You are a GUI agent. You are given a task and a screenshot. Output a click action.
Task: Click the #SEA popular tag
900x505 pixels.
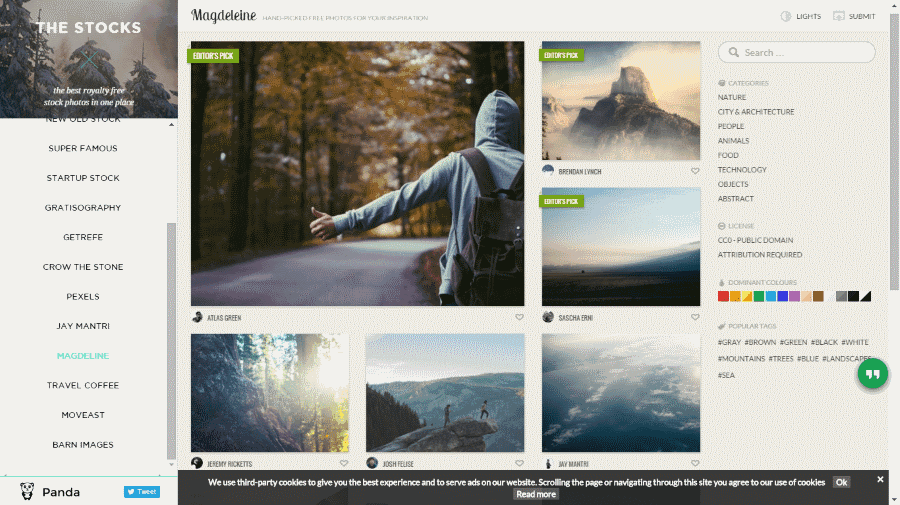coord(726,375)
